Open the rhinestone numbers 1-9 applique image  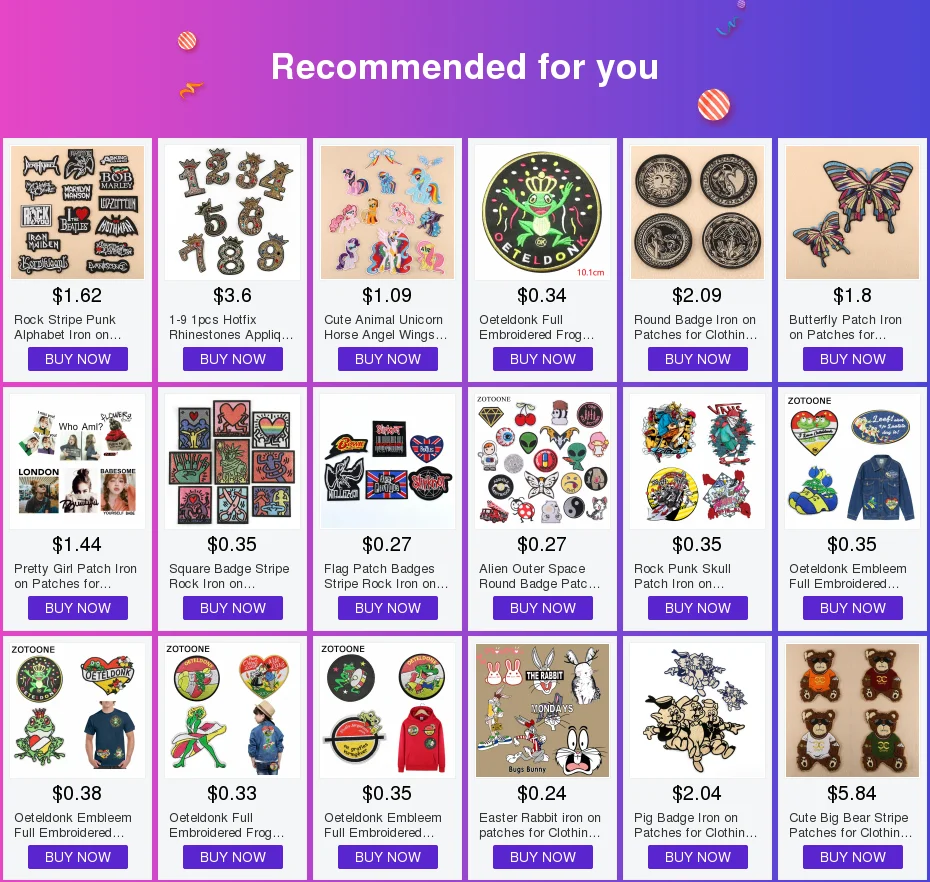[232, 212]
